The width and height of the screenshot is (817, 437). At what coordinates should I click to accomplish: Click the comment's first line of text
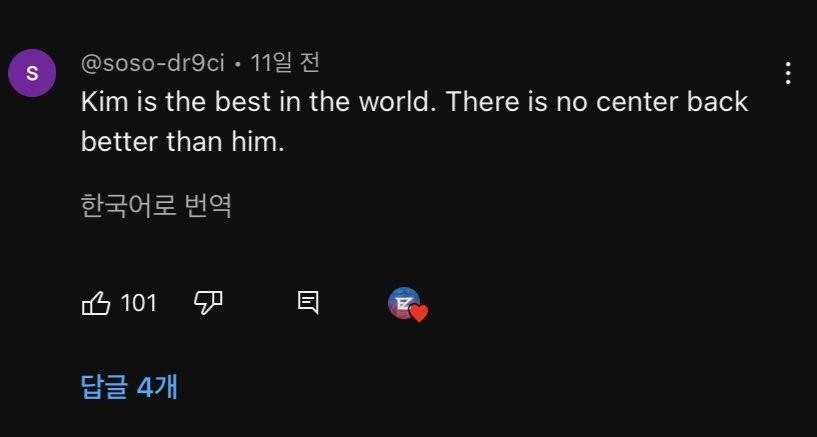[414, 102]
